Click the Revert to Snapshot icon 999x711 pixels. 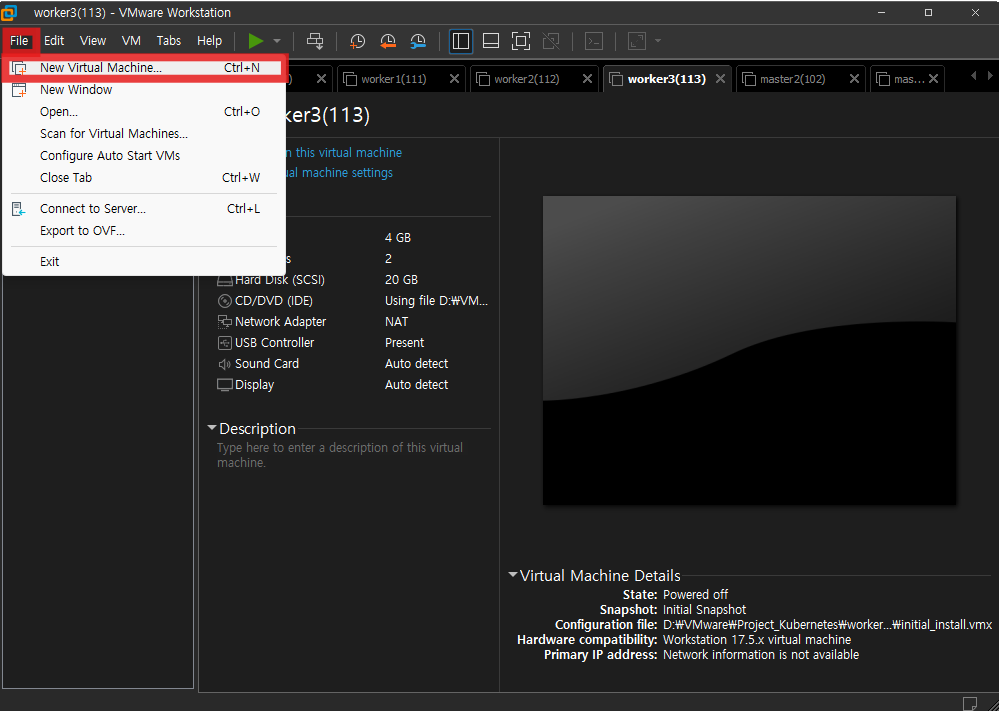(387, 41)
